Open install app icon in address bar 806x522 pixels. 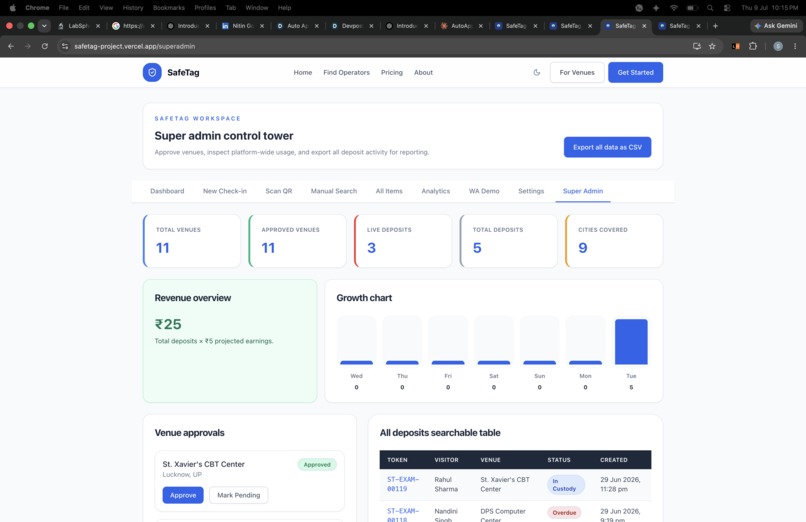697,46
